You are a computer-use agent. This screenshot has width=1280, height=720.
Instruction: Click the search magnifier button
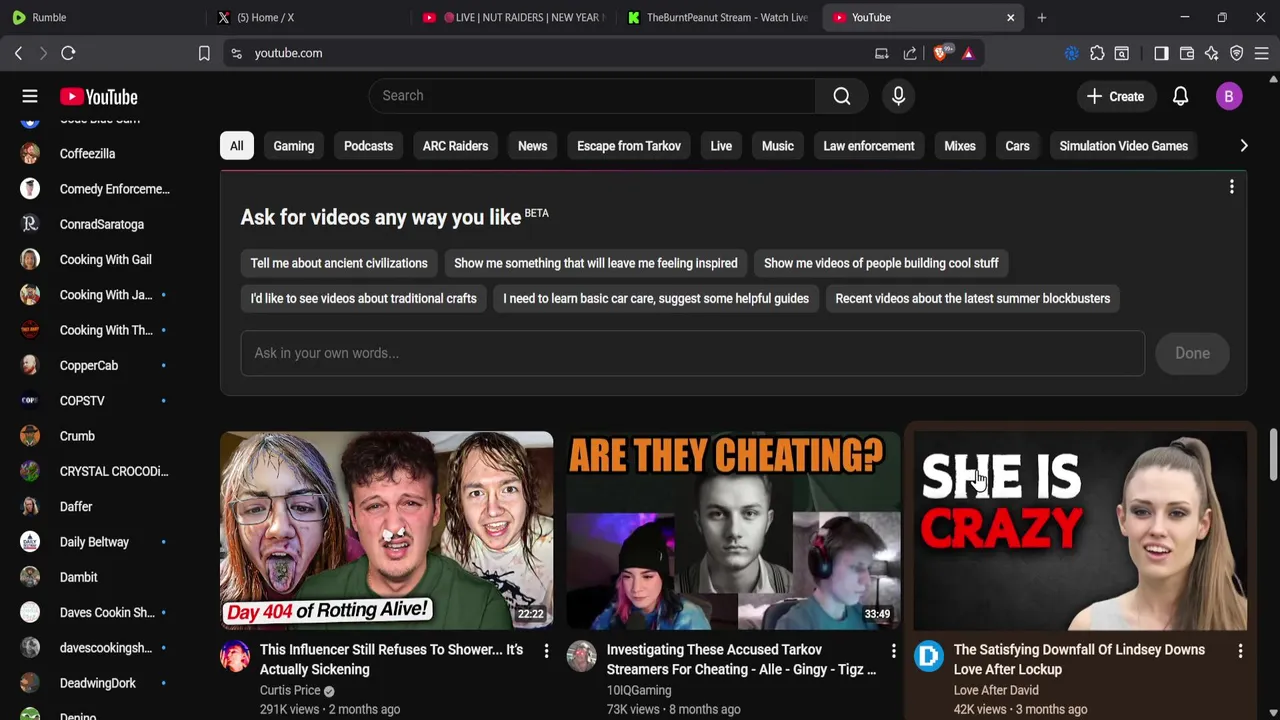pos(842,96)
